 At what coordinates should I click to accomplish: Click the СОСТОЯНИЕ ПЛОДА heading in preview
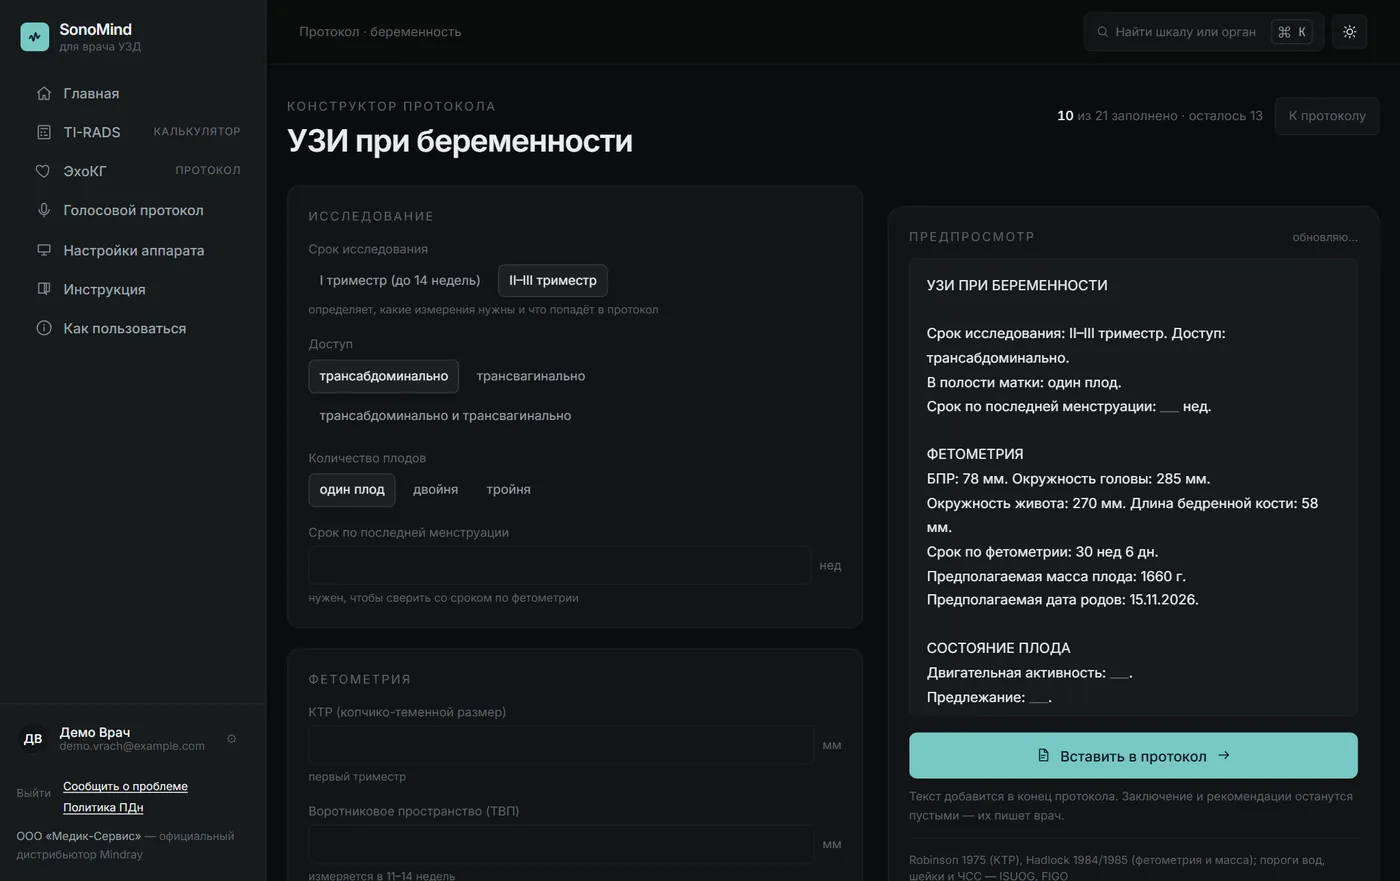click(998, 648)
